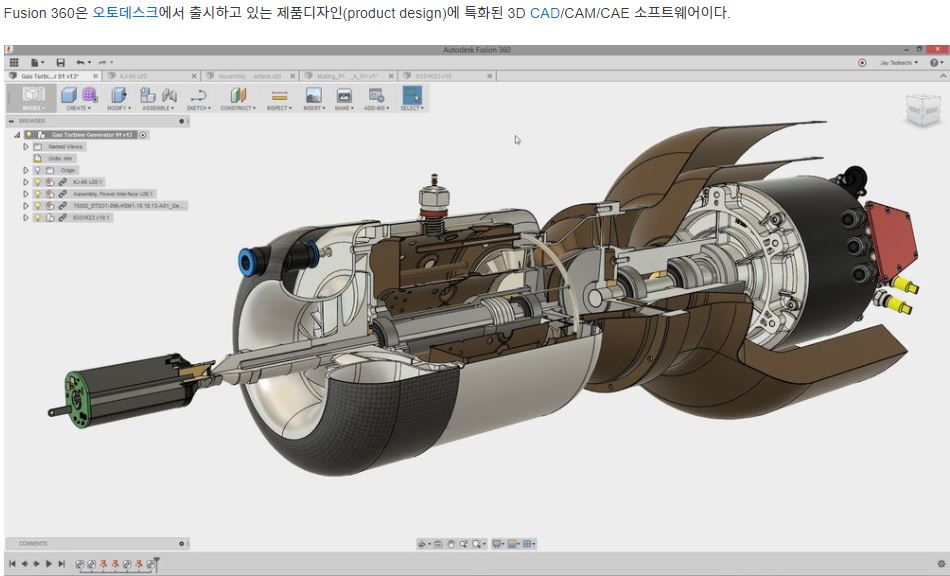
Task: Hide the Assembly, Power Interface component
Action: pos(38,194)
